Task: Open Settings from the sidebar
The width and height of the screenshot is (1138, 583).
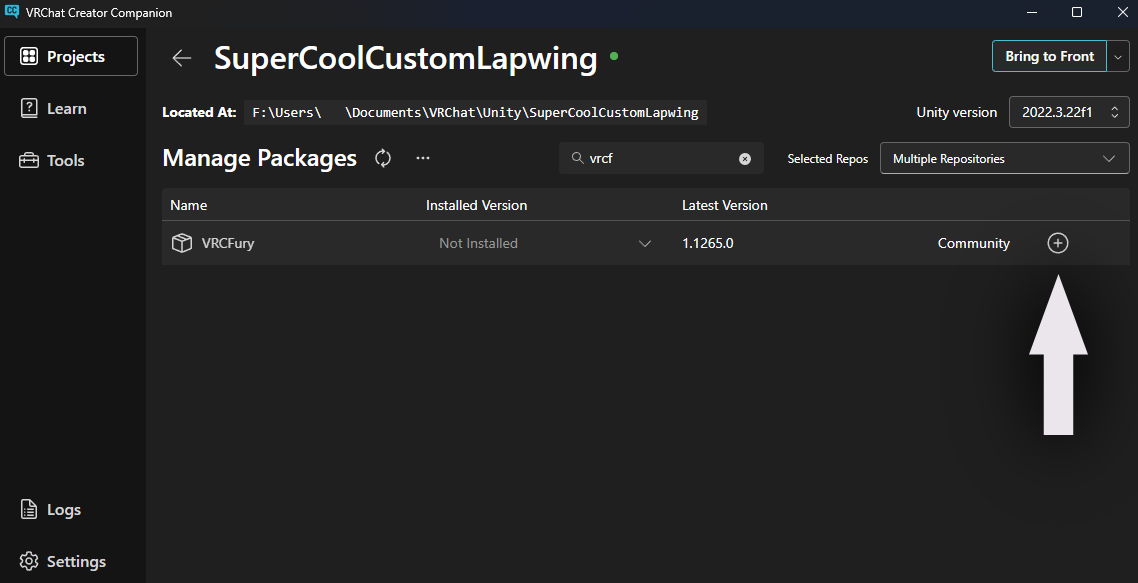Action: pyautogui.click(x=75, y=562)
